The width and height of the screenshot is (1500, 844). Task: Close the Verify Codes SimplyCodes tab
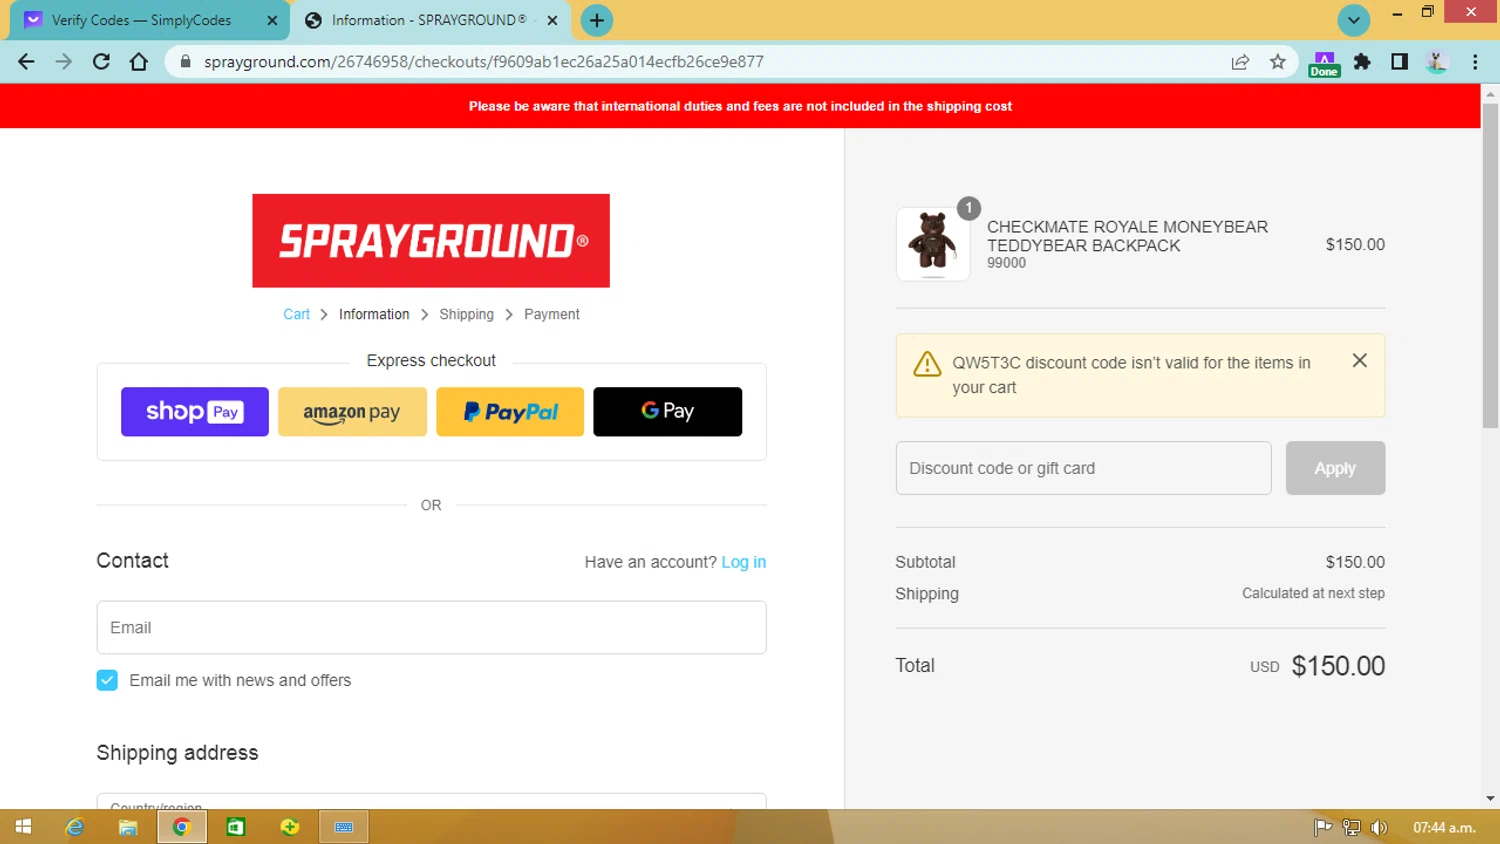(x=272, y=20)
